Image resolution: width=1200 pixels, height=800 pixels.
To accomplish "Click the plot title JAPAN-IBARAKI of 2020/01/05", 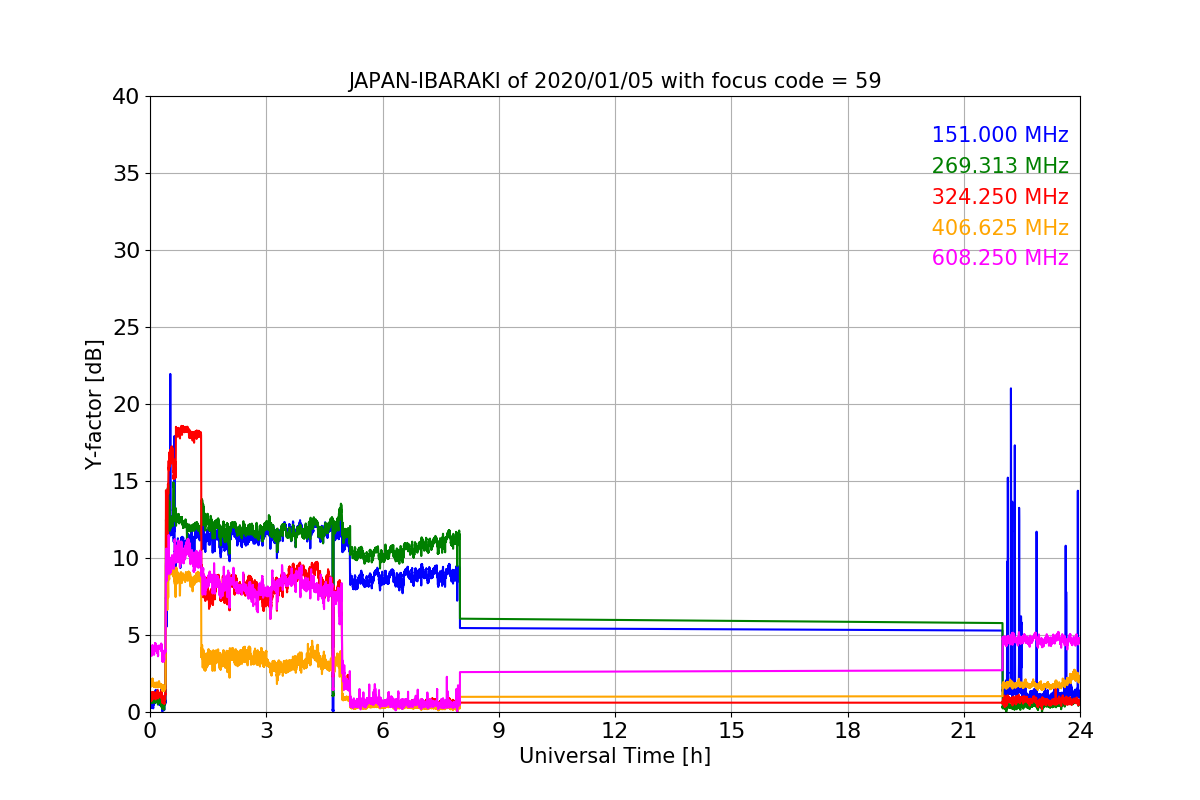I will click(615, 81).
